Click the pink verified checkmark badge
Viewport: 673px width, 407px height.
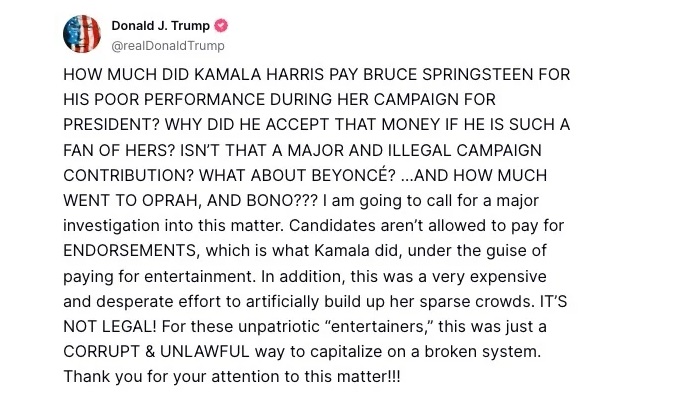(221, 26)
